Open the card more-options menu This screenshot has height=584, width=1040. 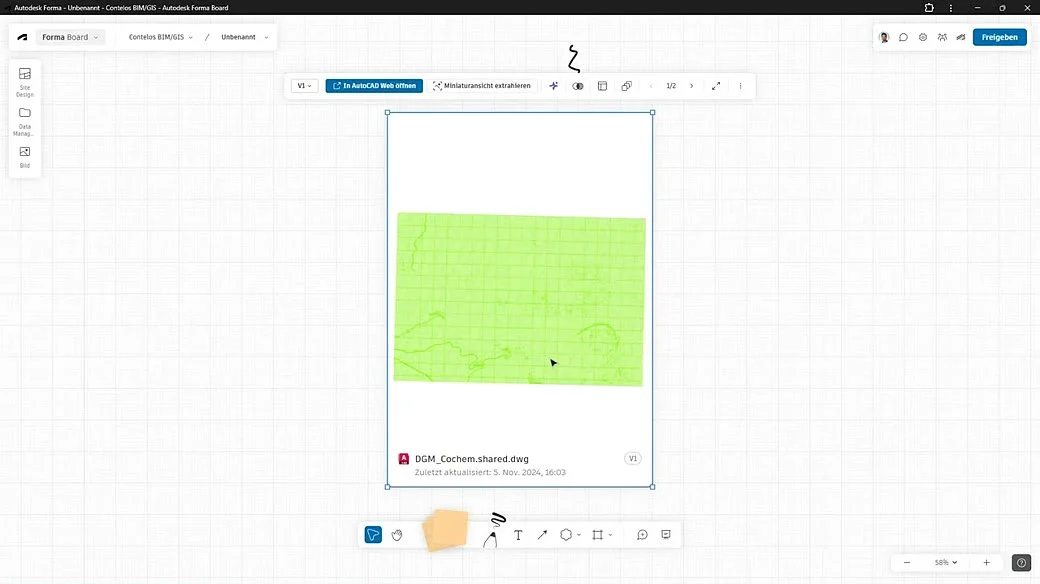click(740, 86)
